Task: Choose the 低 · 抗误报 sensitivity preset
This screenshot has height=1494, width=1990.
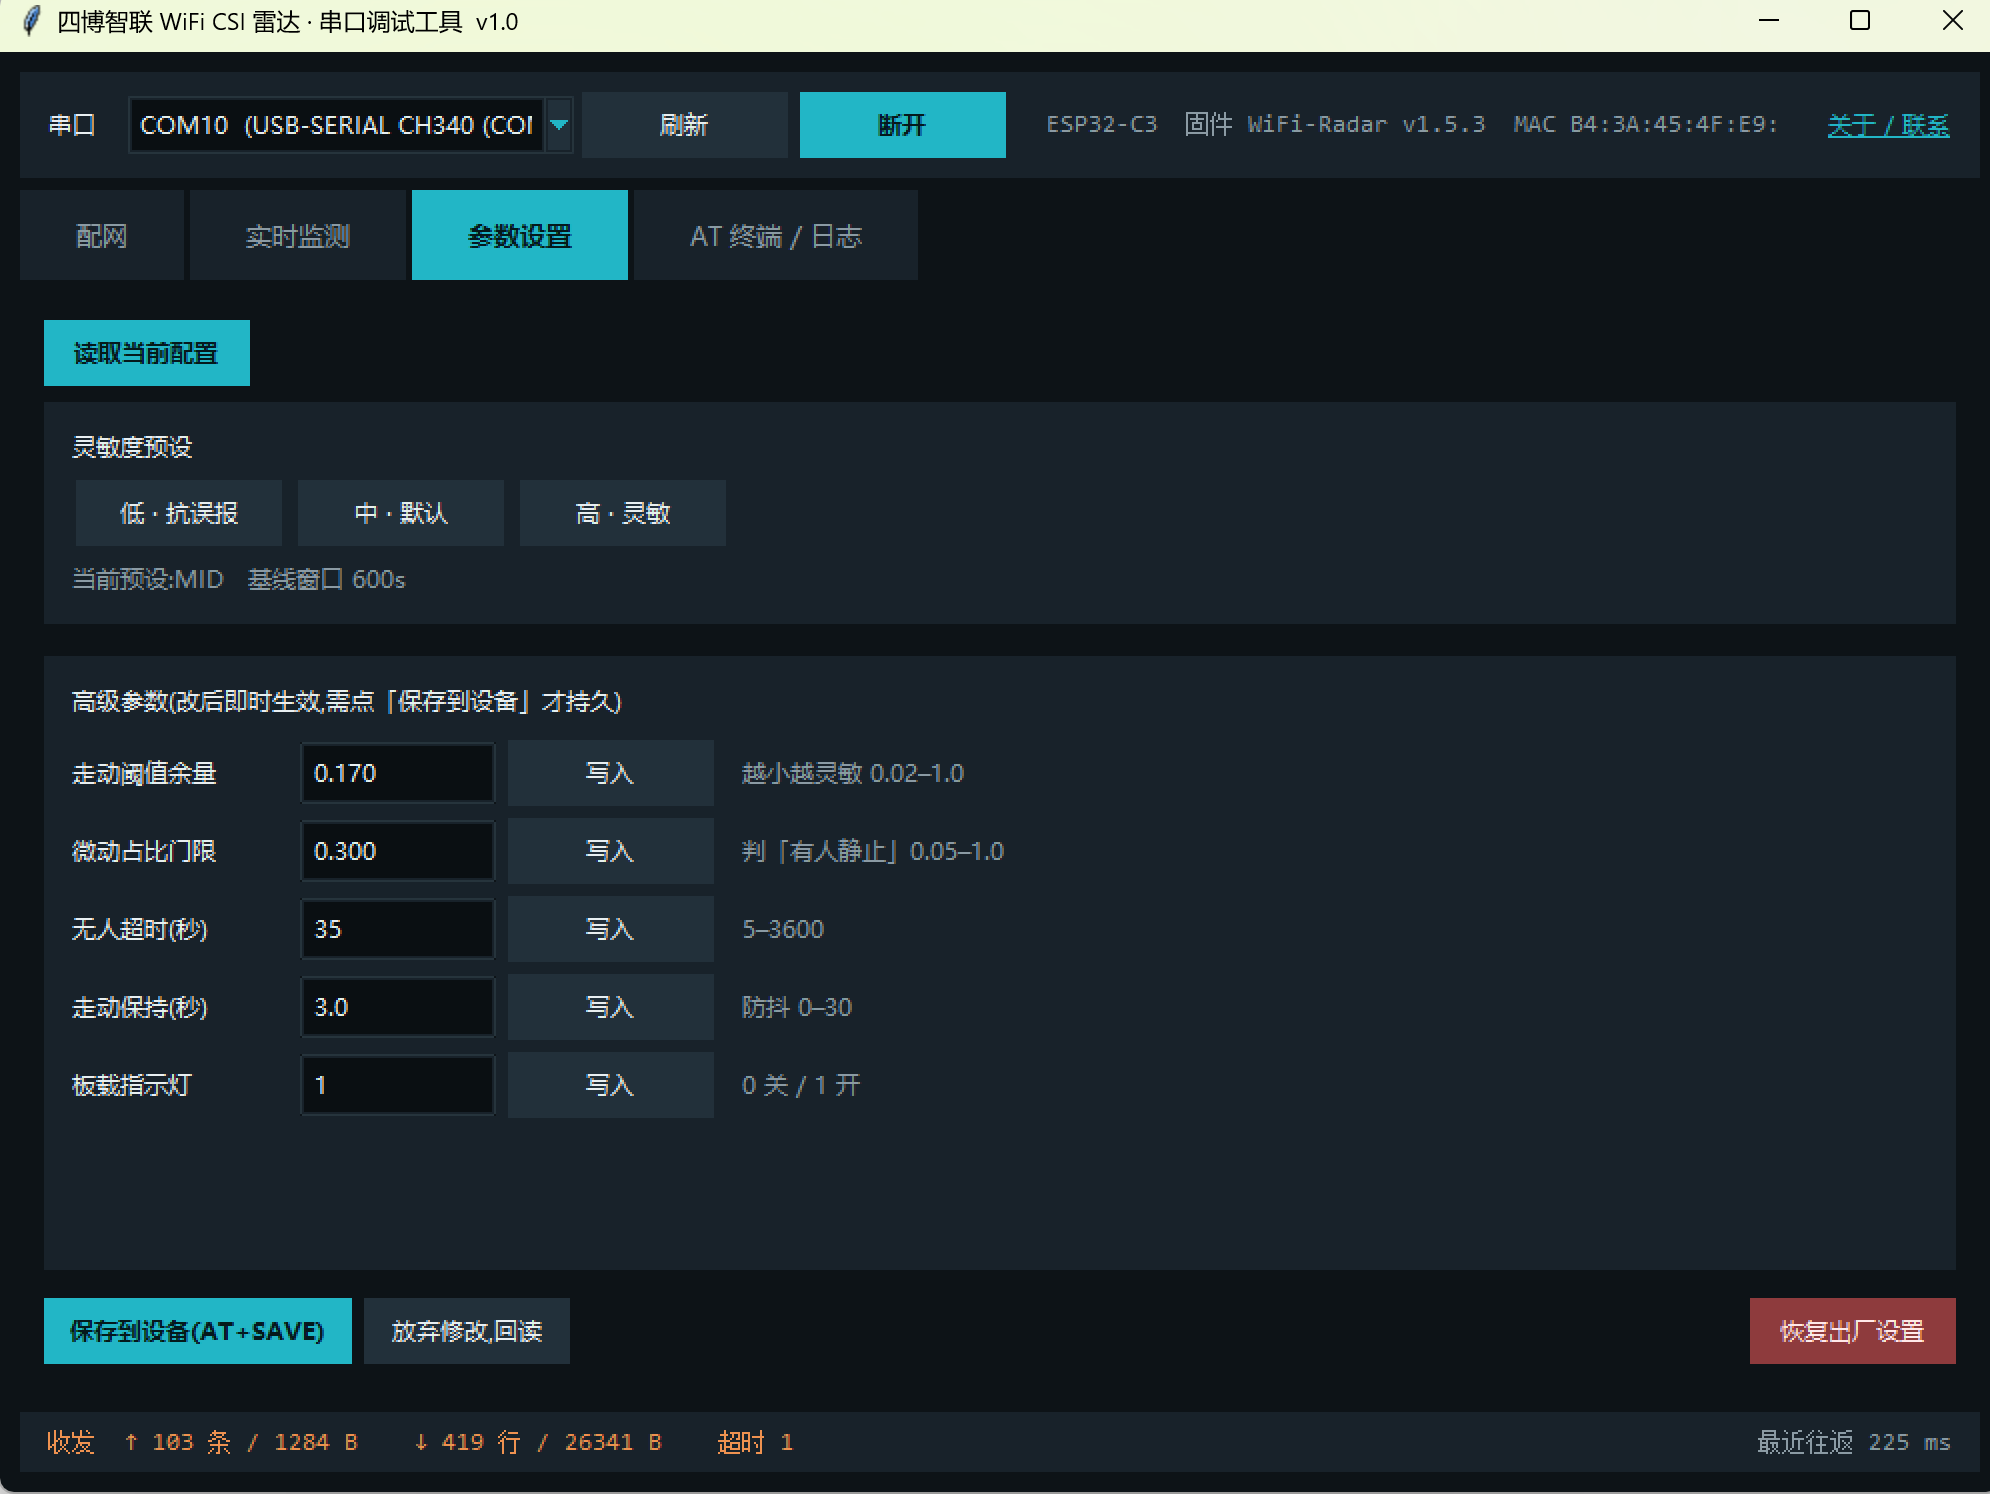Action: 178,513
